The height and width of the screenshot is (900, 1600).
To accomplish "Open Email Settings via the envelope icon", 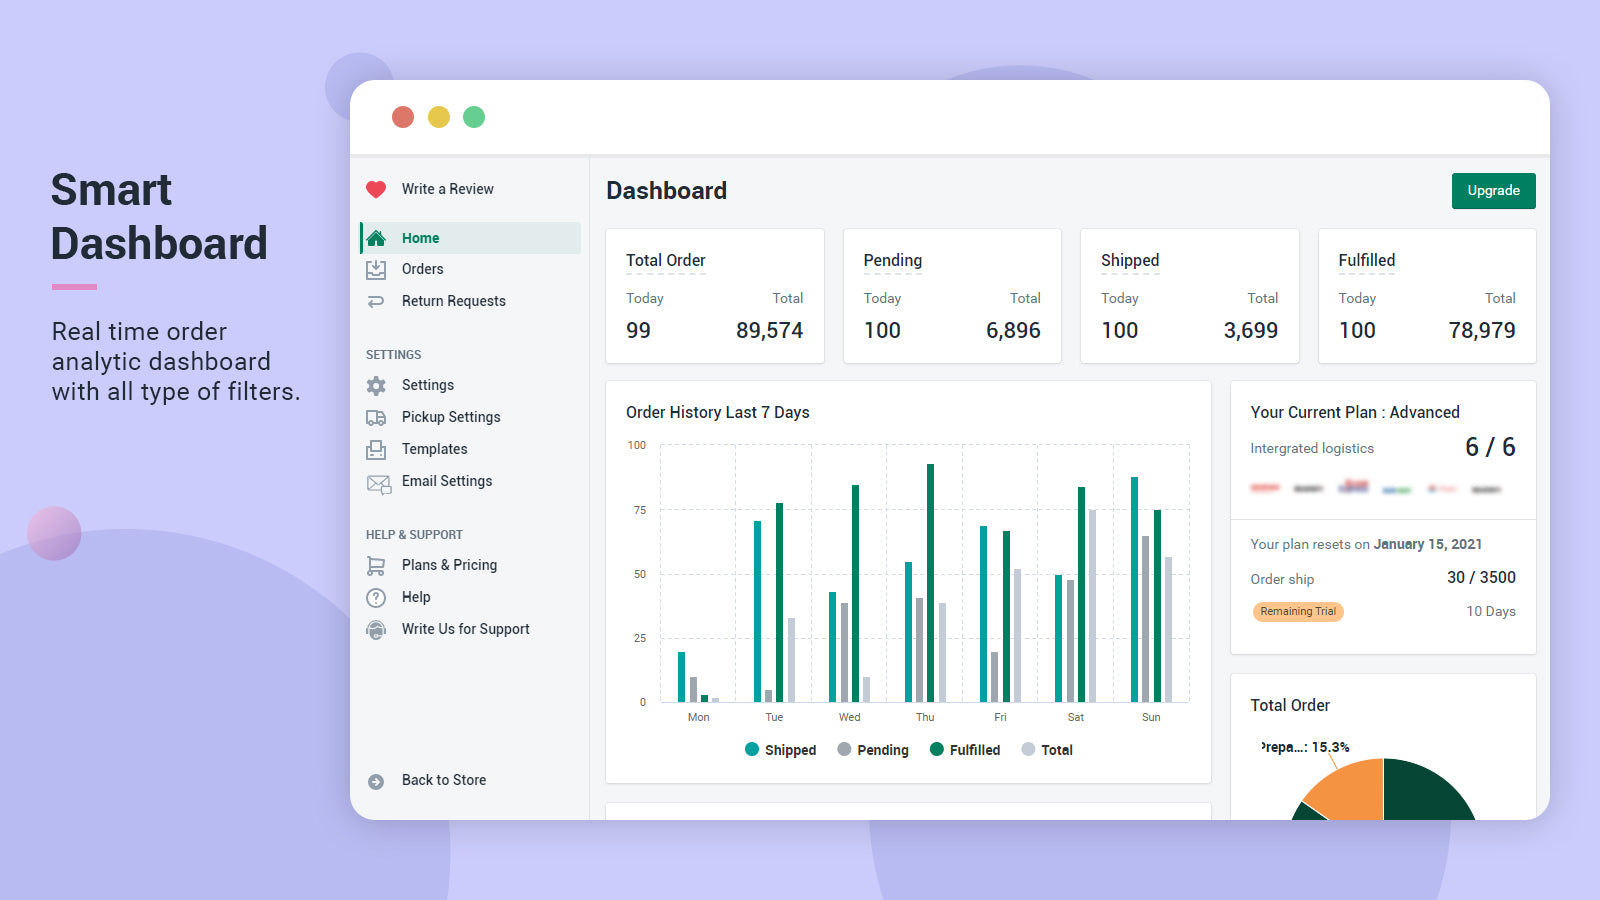I will point(376,483).
